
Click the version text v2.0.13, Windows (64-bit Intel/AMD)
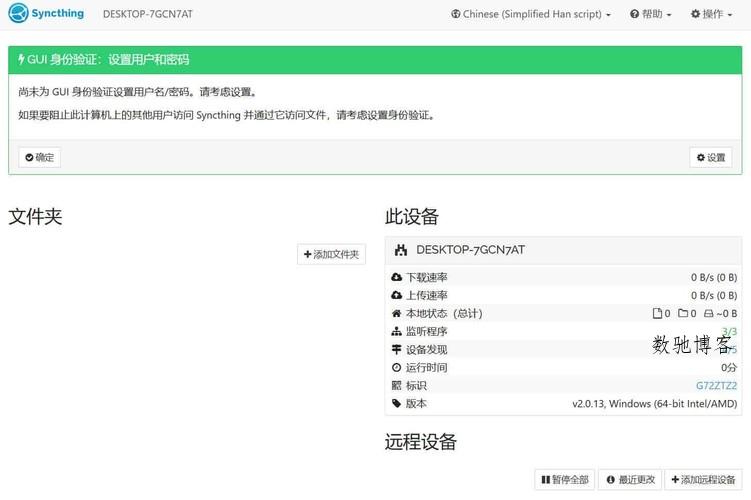pos(655,404)
